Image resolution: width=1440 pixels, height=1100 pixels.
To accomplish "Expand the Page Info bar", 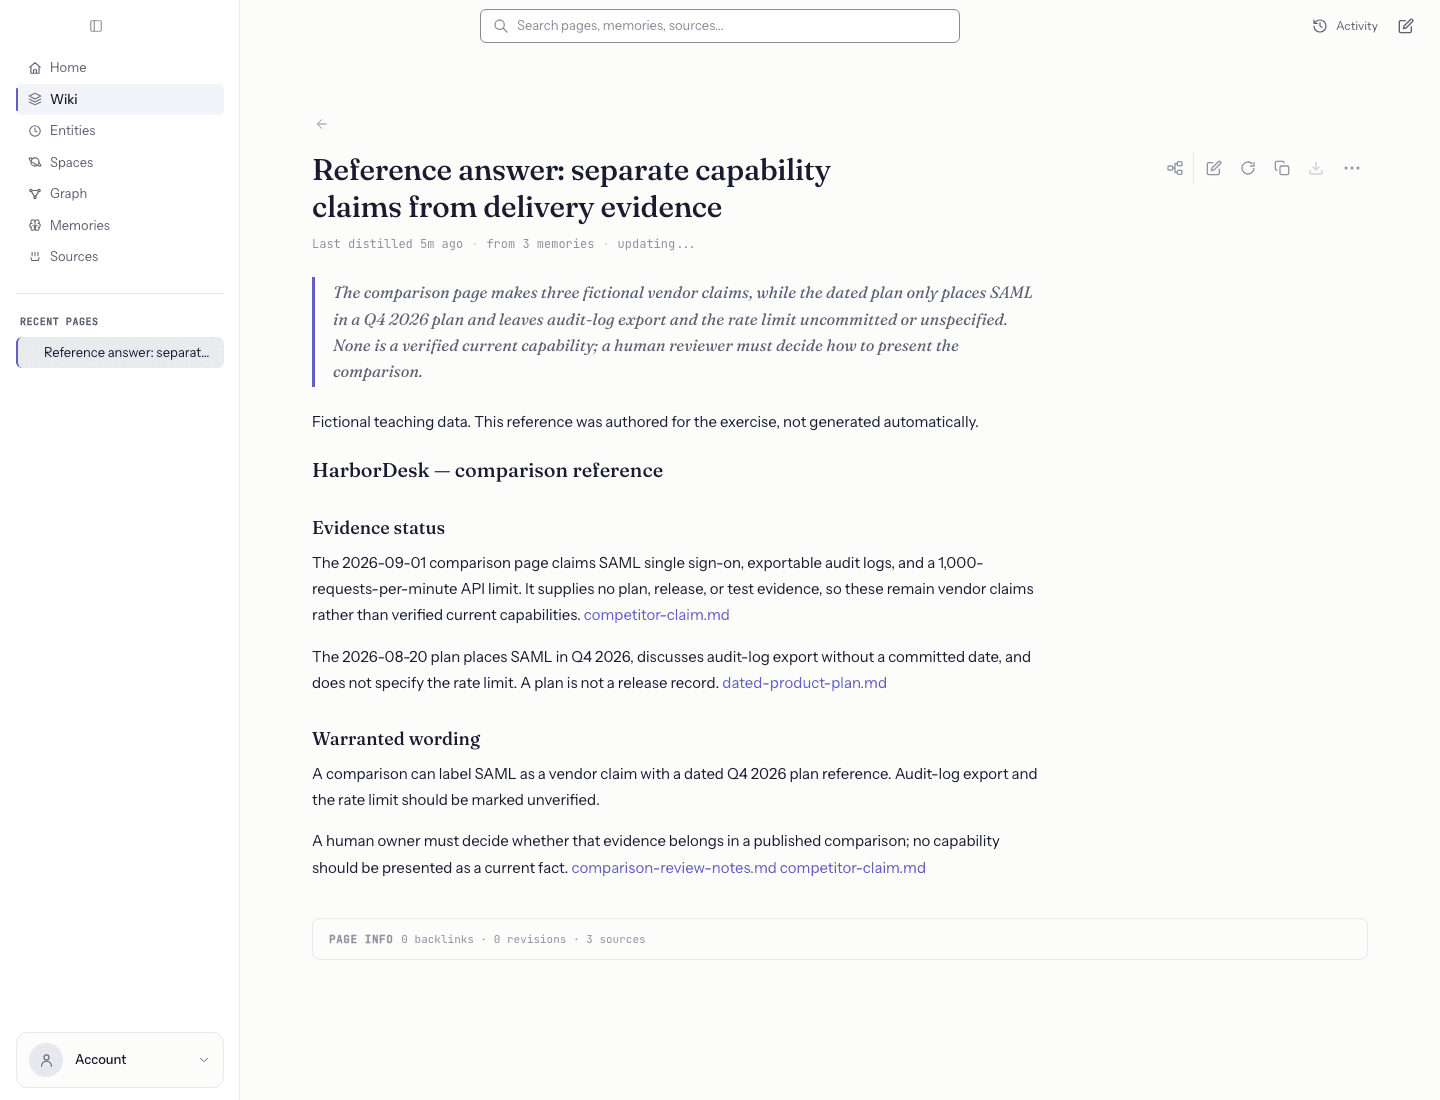I will 840,939.
